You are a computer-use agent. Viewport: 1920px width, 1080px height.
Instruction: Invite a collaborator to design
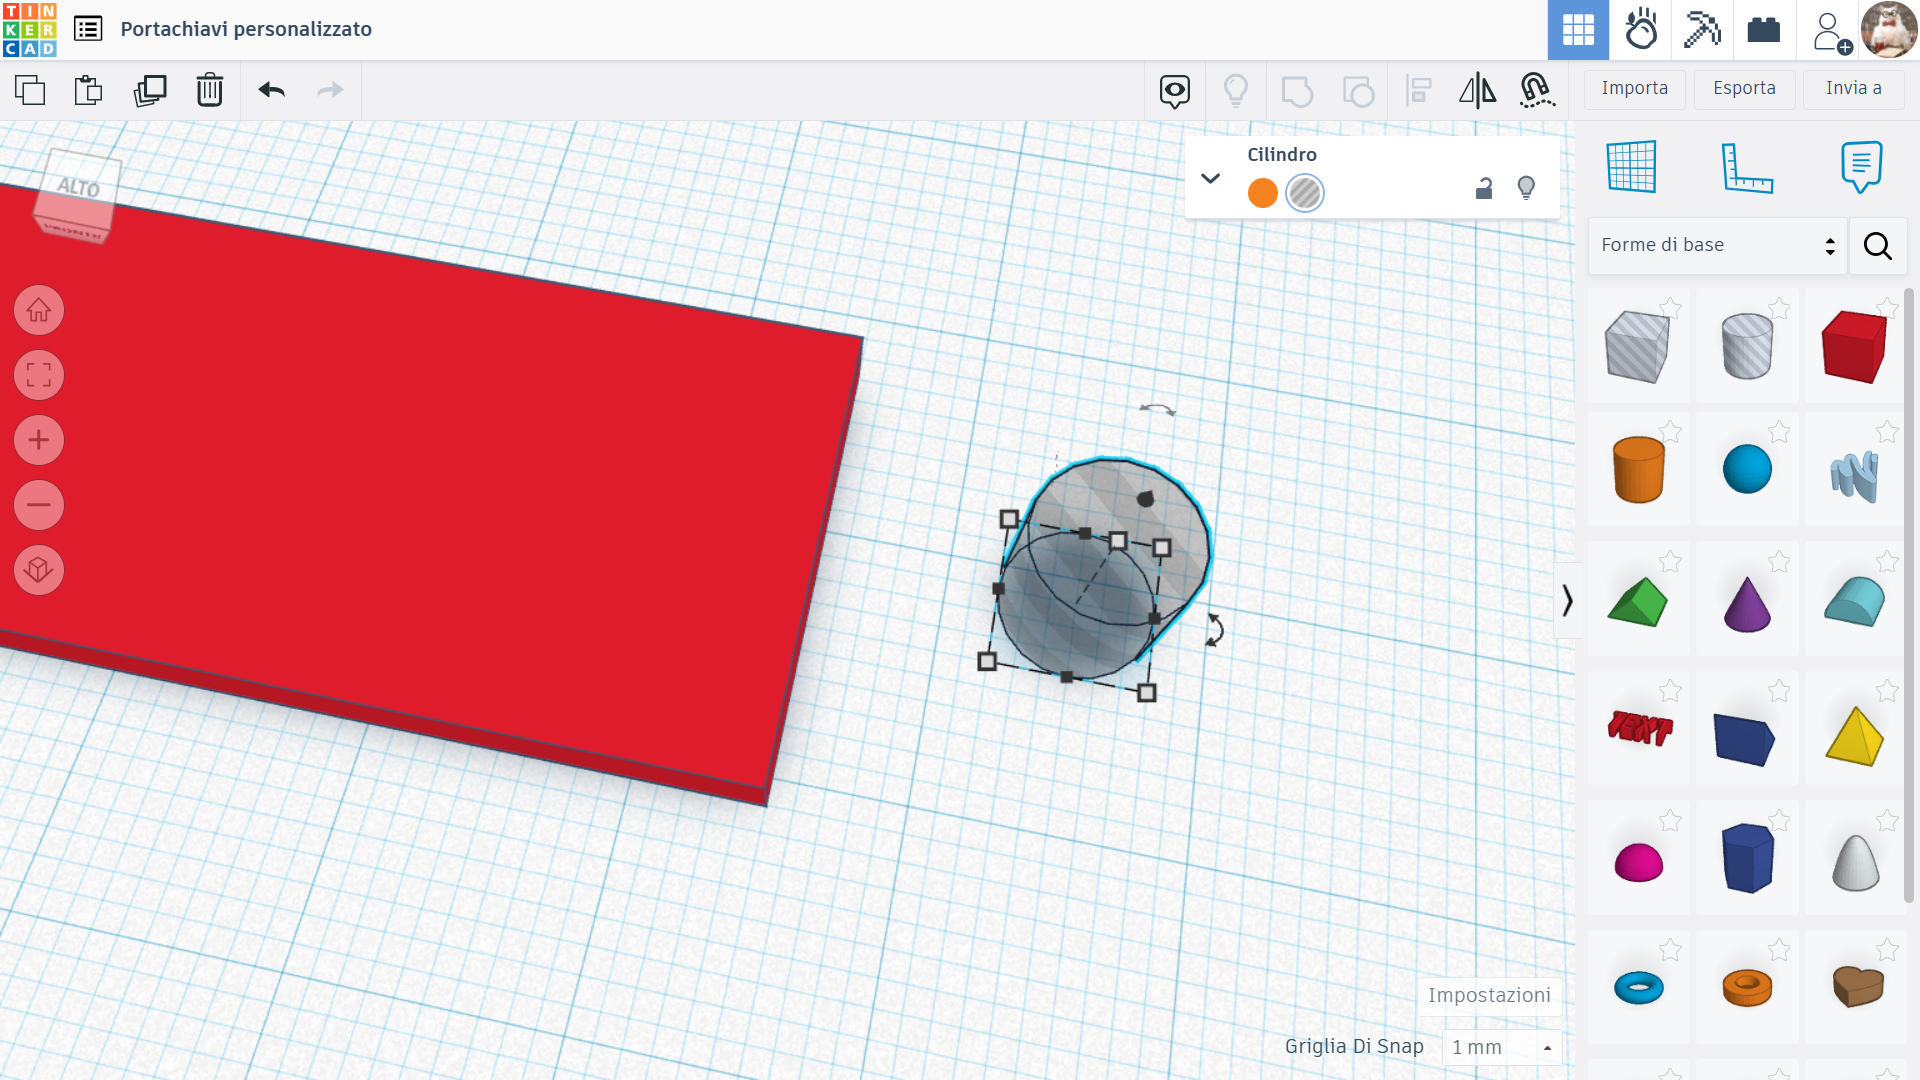1830,32
